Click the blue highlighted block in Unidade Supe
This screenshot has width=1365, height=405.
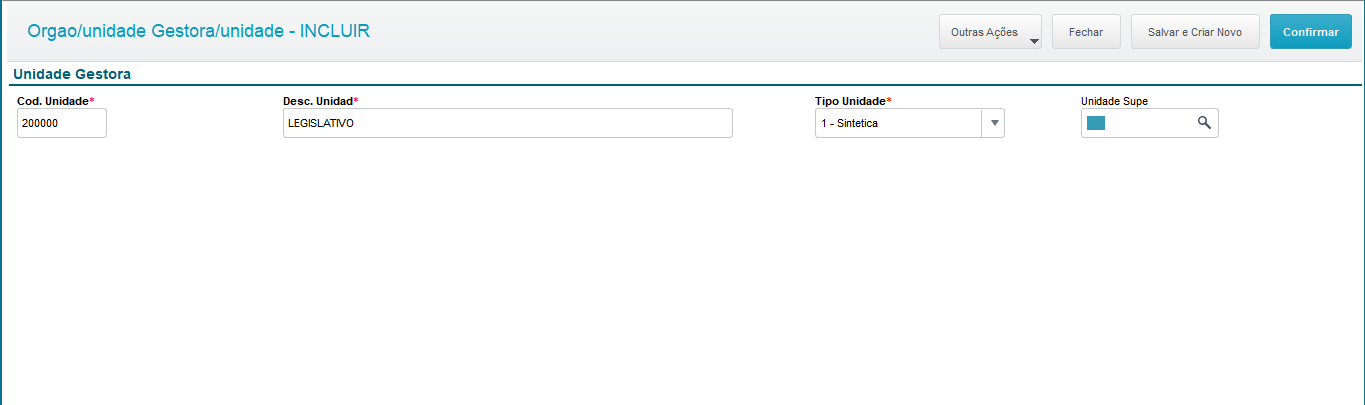(x=1096, y=123)
